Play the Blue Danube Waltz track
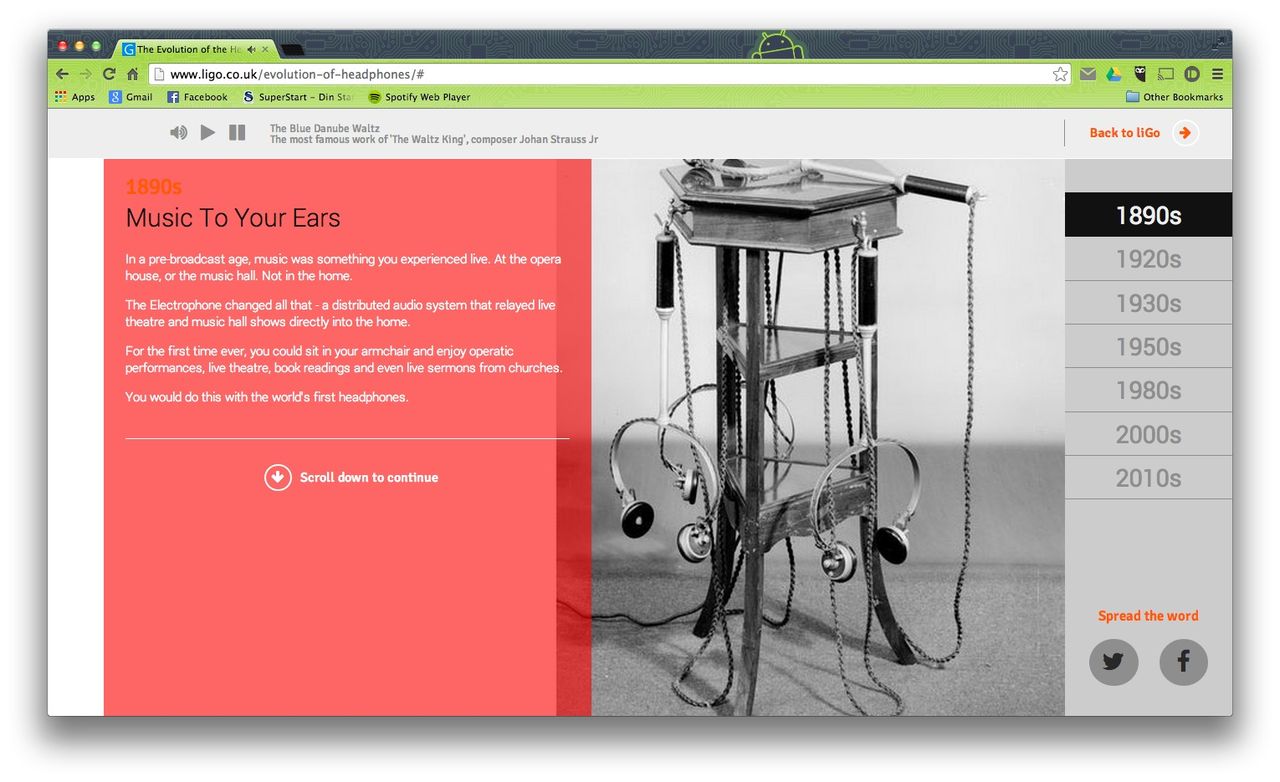The image size is (1280, 782). [208, 132]
